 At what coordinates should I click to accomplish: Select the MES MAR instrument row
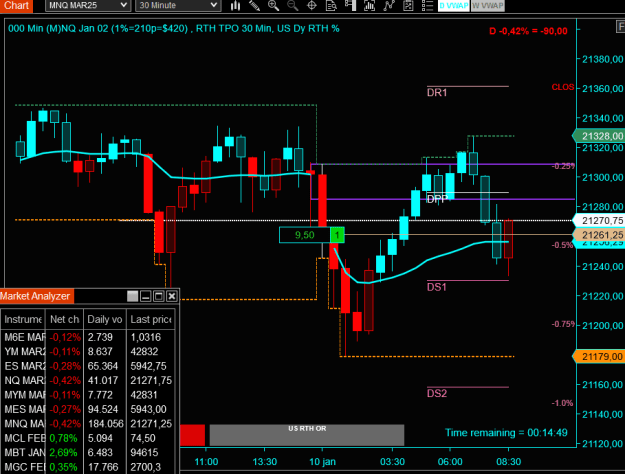click(88, 409)
